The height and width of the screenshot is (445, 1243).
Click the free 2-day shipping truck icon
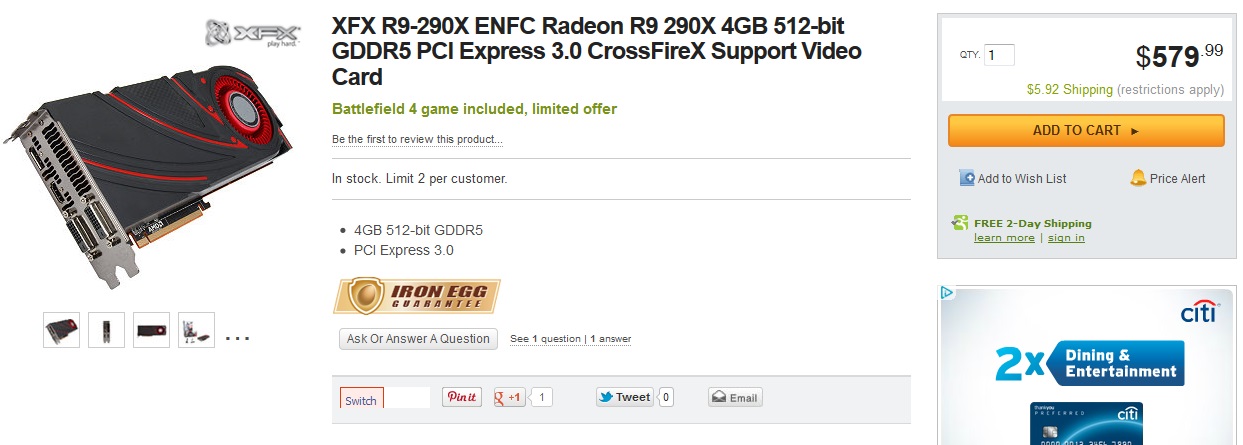[960, 223]
